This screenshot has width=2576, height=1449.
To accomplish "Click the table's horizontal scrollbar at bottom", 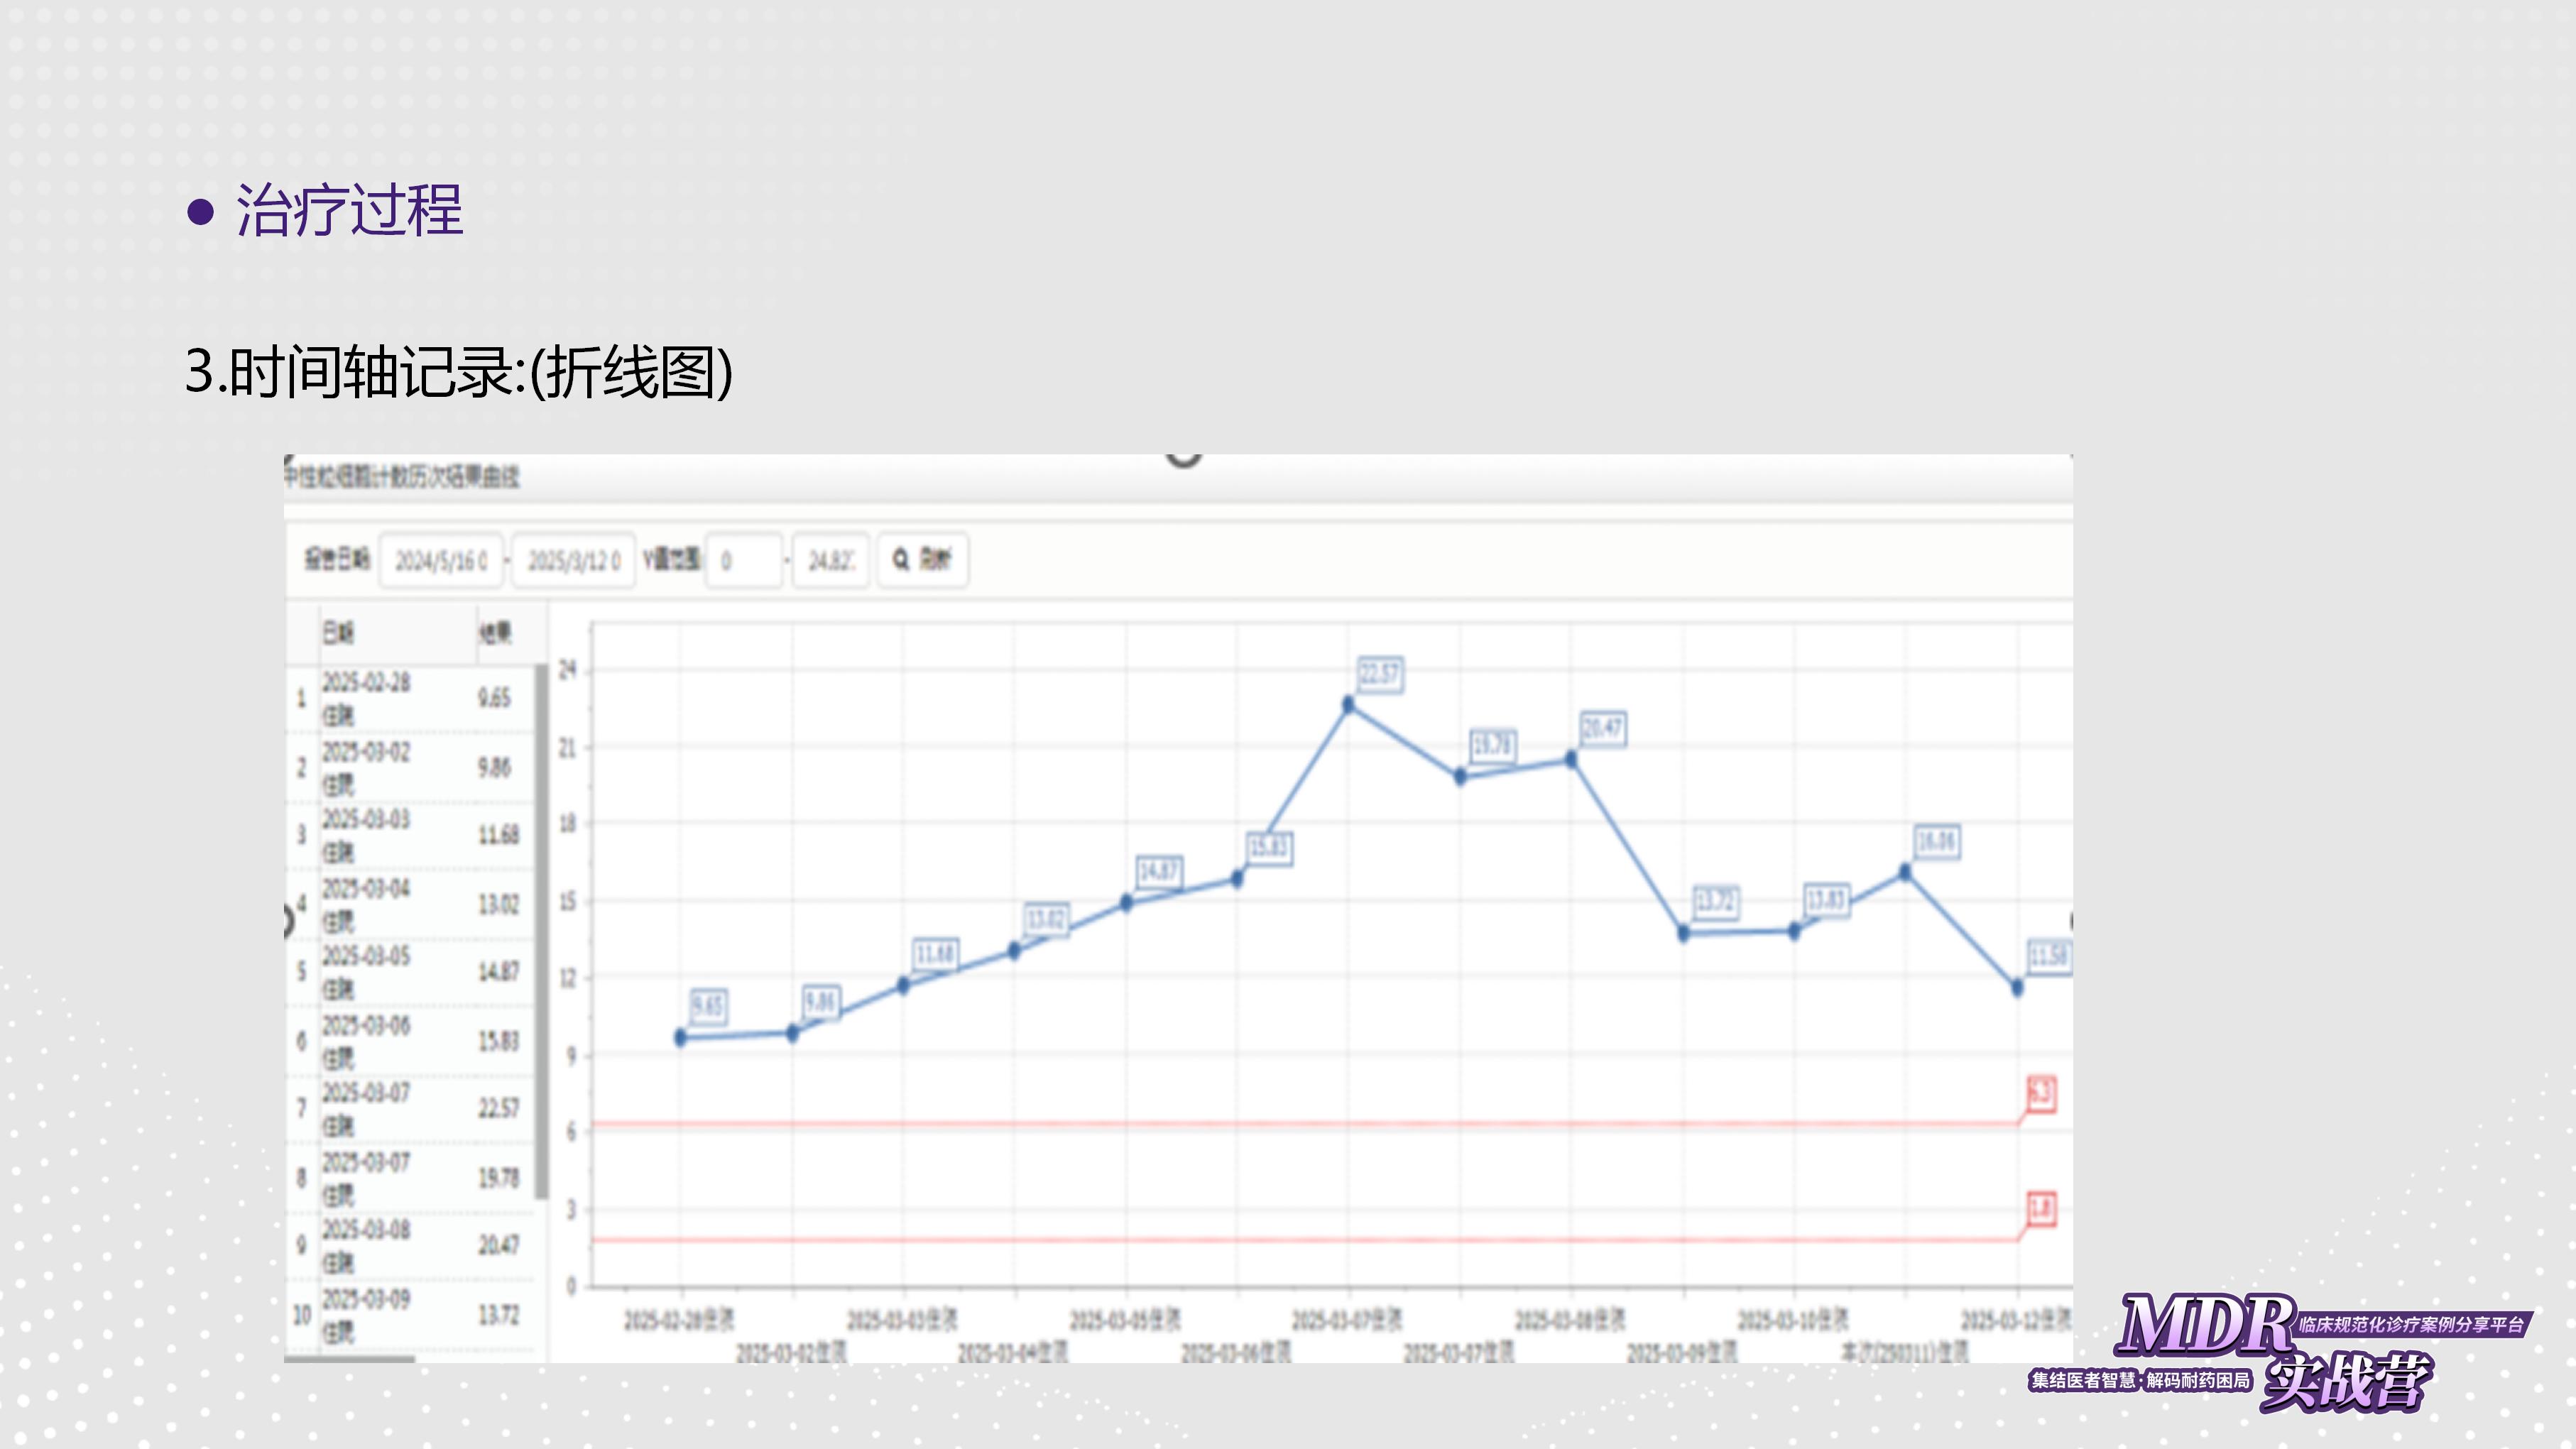I will click(350, 1358).
